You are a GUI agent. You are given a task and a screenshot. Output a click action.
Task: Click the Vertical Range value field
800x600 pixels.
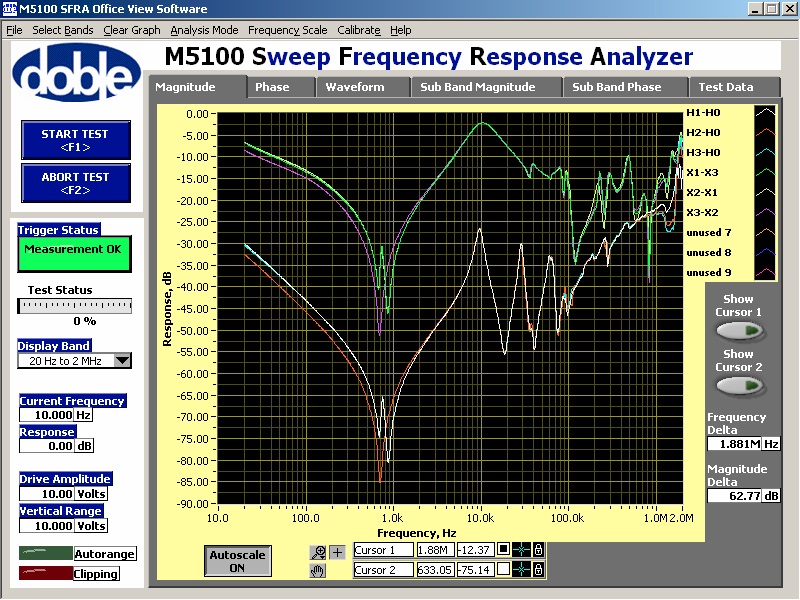coord(47,526)
